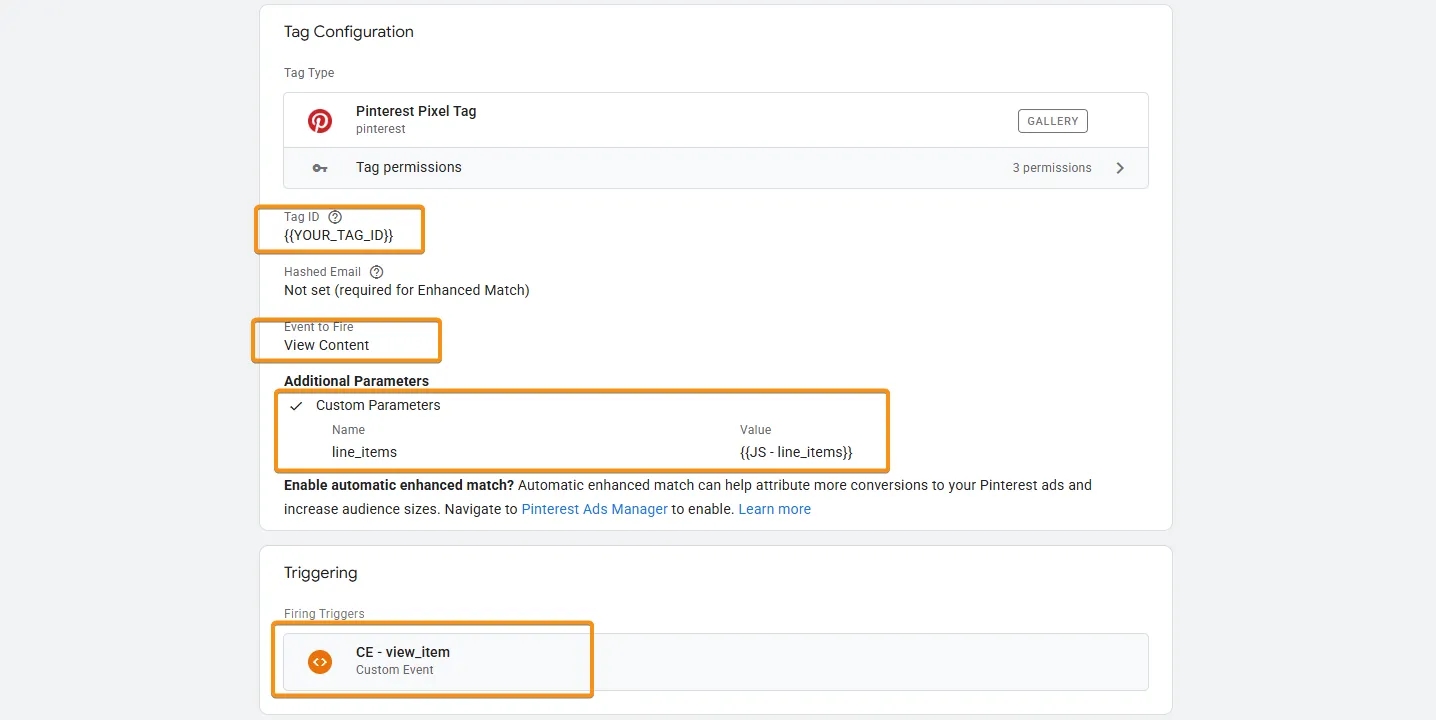
Task: Follow the Learn more link
Action: click(775, 509)
